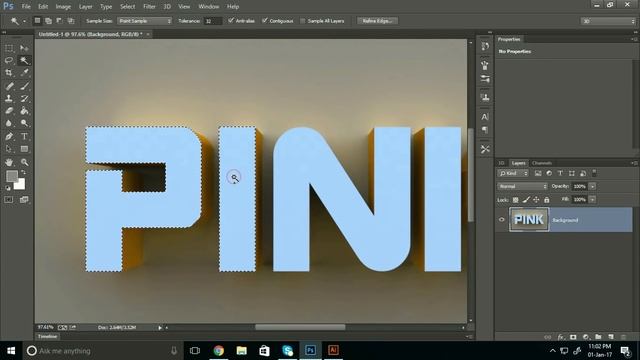
Task: Select the Paint Bucket tool
Action: 24,111
